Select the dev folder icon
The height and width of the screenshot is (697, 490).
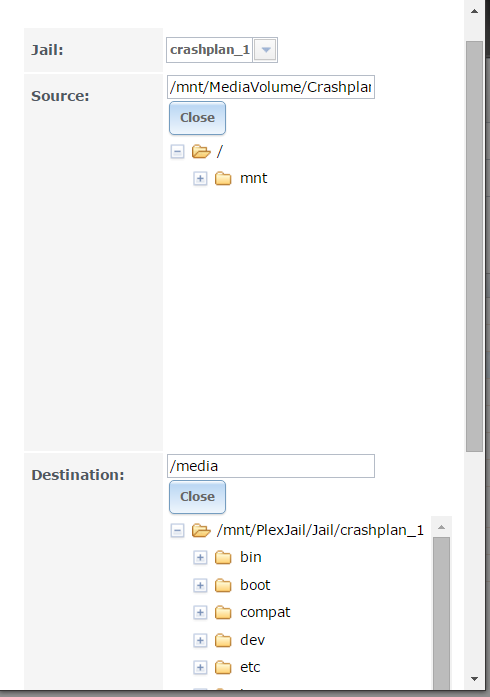(223, 641)
